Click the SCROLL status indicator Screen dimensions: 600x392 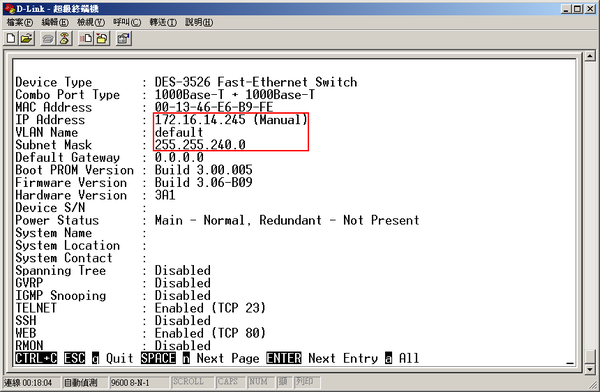pyautogui.click(x=193, y=382)
